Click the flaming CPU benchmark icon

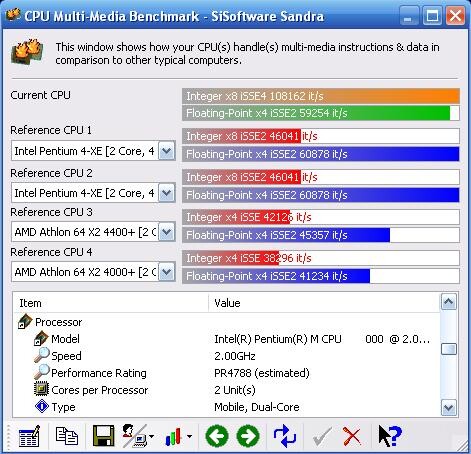pos(27,52)
